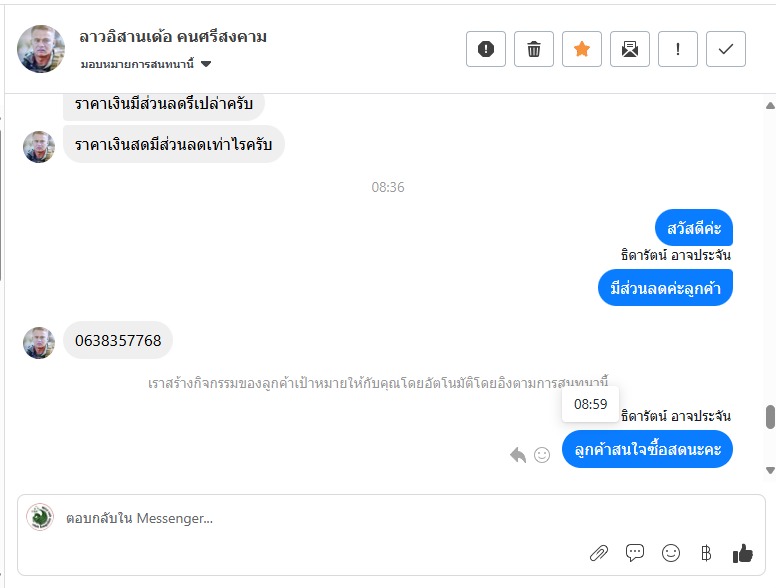Delete conversation using trash can icon
The width and height of the screenshot is (776, 588).
[534, 49]
